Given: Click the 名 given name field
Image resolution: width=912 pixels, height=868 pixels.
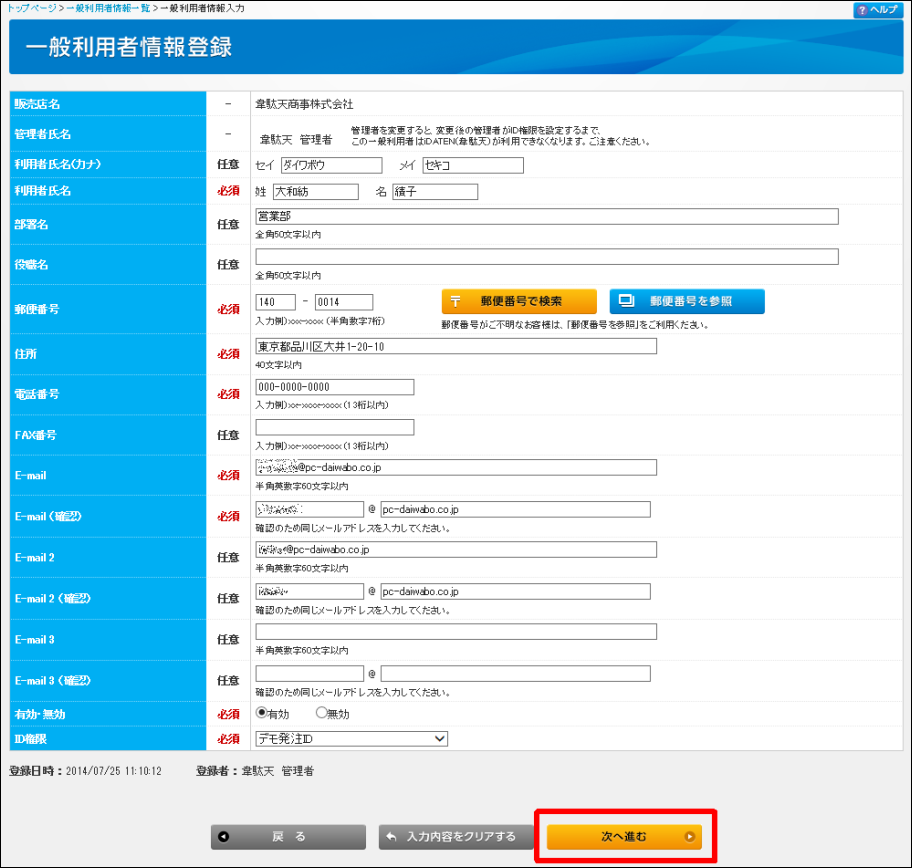Looking at the screenshot, I should tap(434, 192).
